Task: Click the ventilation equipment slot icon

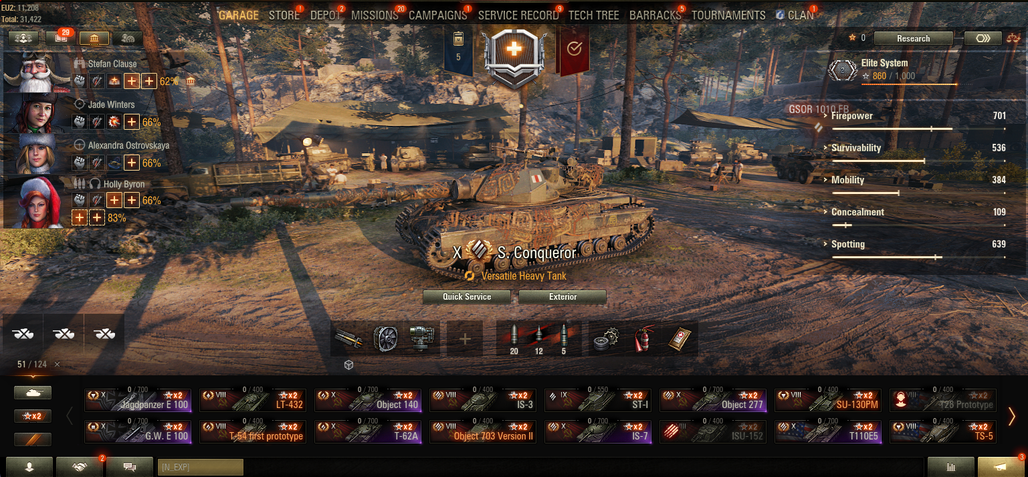Action: coord(385,338)
